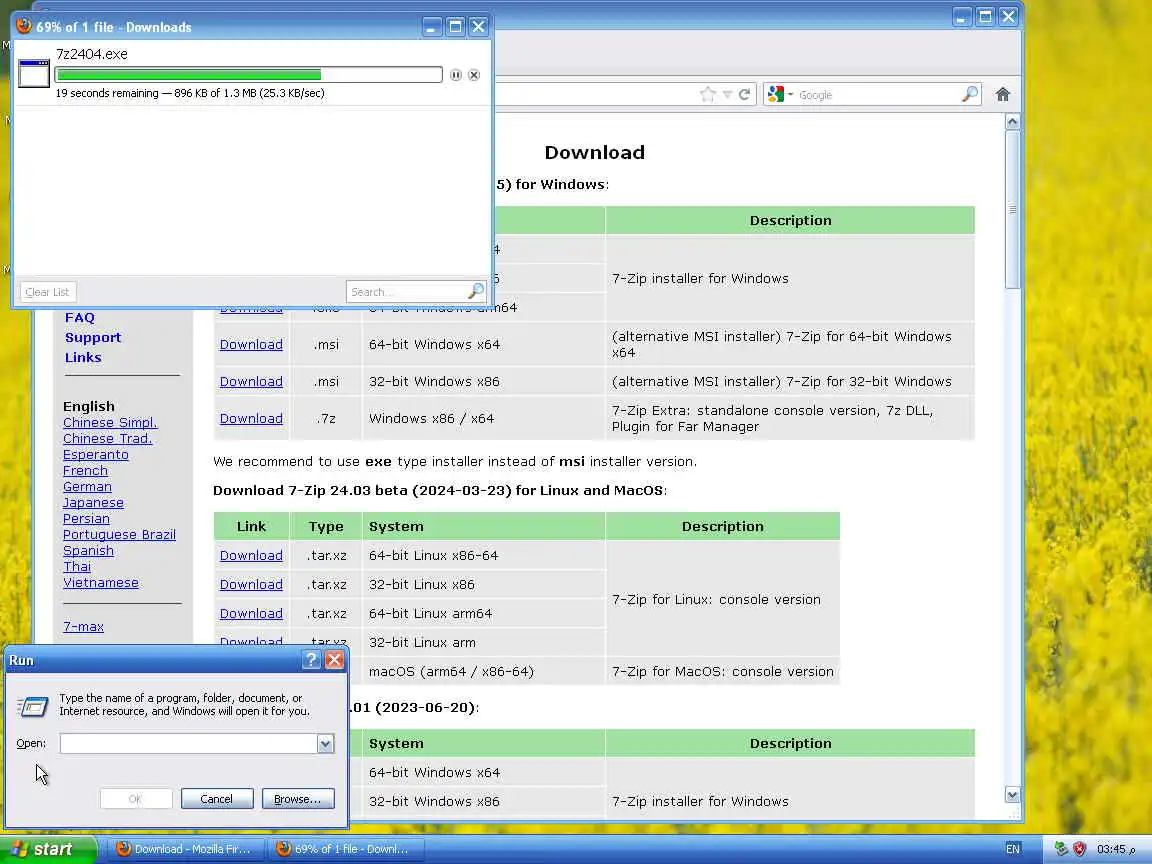Click the 7z2404.exe file icon
The width and height of the screenshot is (1152, 864).
tap(34, 73)
